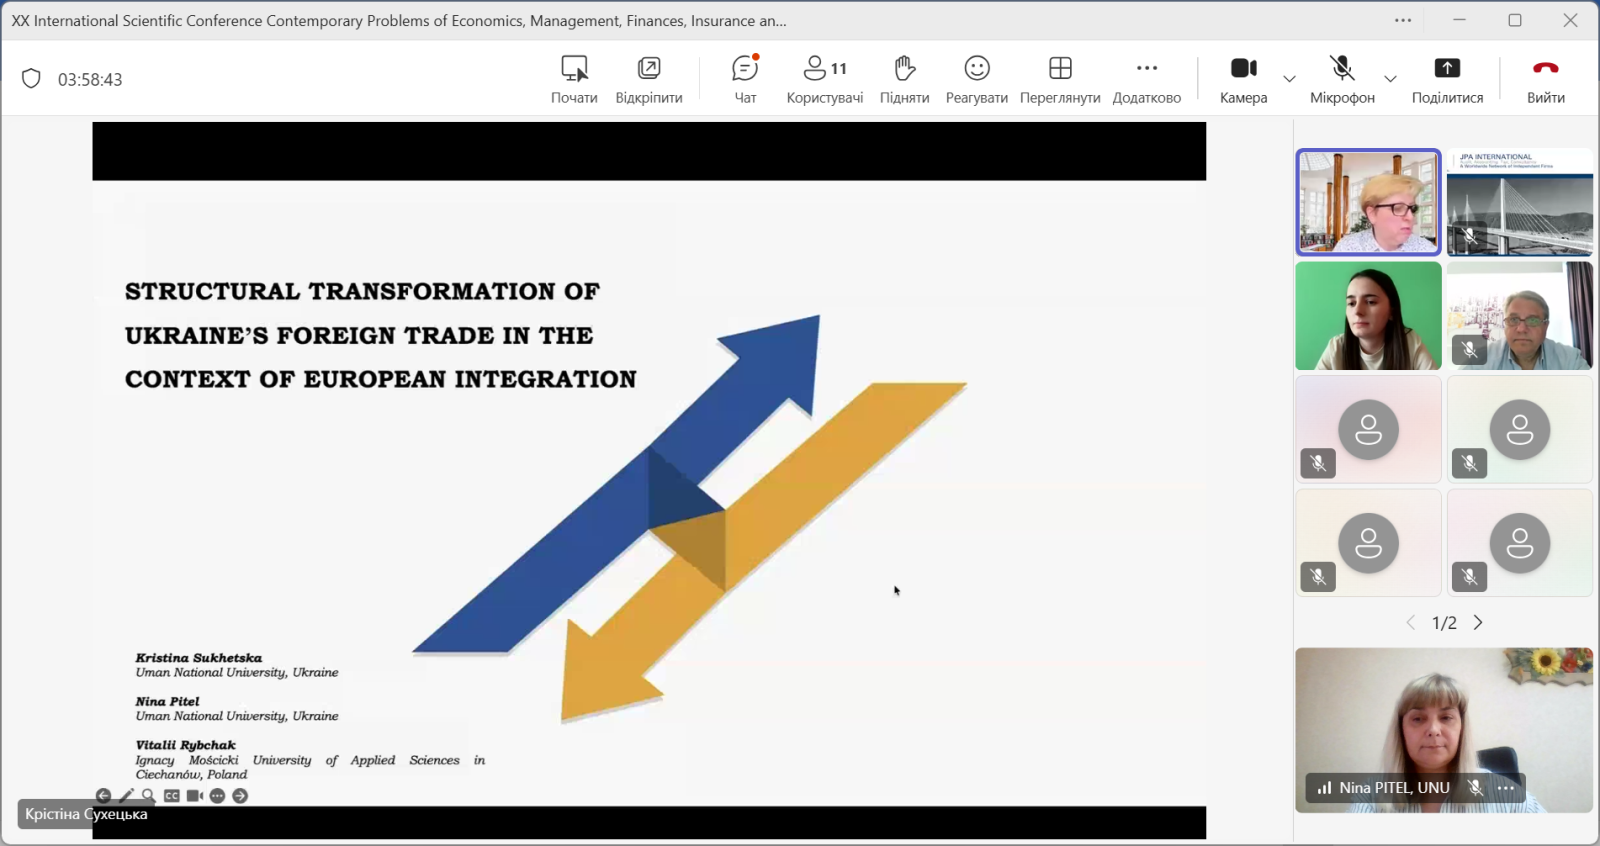The image size is (1600, 846).
Task: Toggle the Камера on or off
Action: click(1243, 79)
